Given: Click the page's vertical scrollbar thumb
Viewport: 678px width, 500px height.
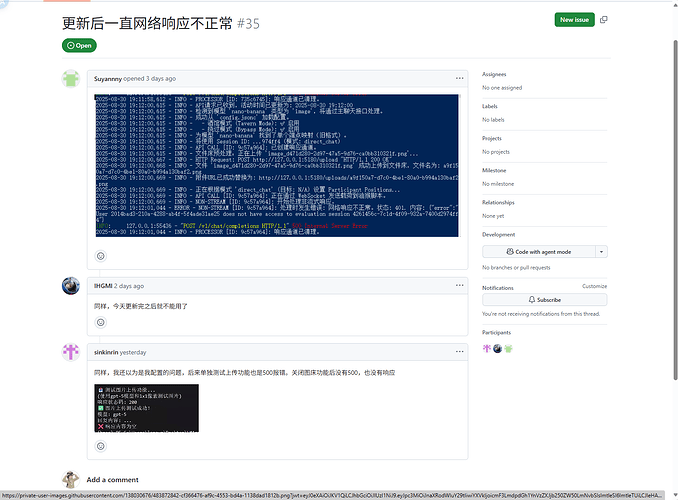Looking at the screenshot, I should pyautogui.click(x=675, y=210).
